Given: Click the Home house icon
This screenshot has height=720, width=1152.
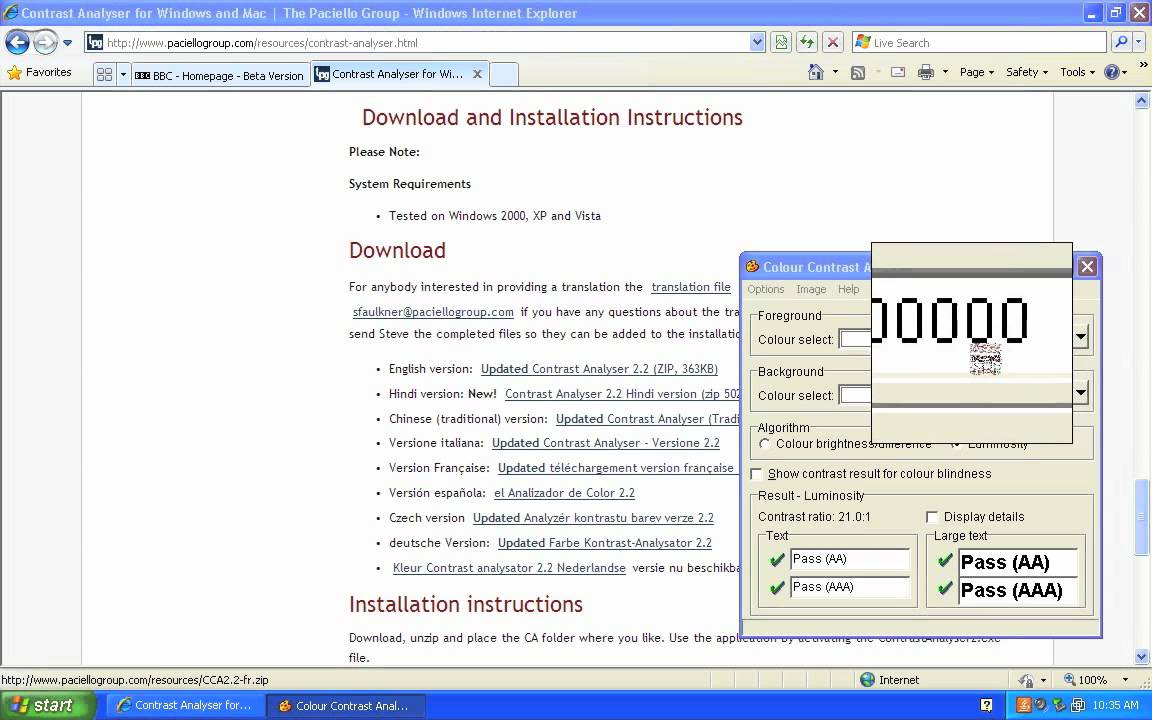Looking at the screenshot, I should (x=816, y=72).
